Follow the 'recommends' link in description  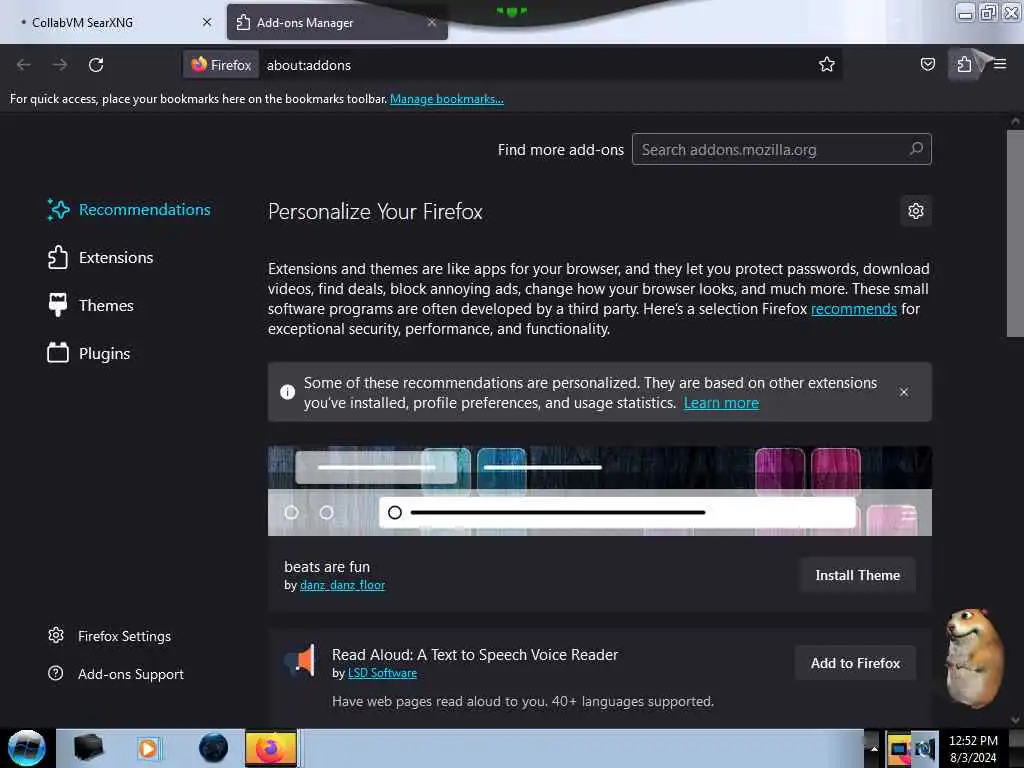point(854,308)
